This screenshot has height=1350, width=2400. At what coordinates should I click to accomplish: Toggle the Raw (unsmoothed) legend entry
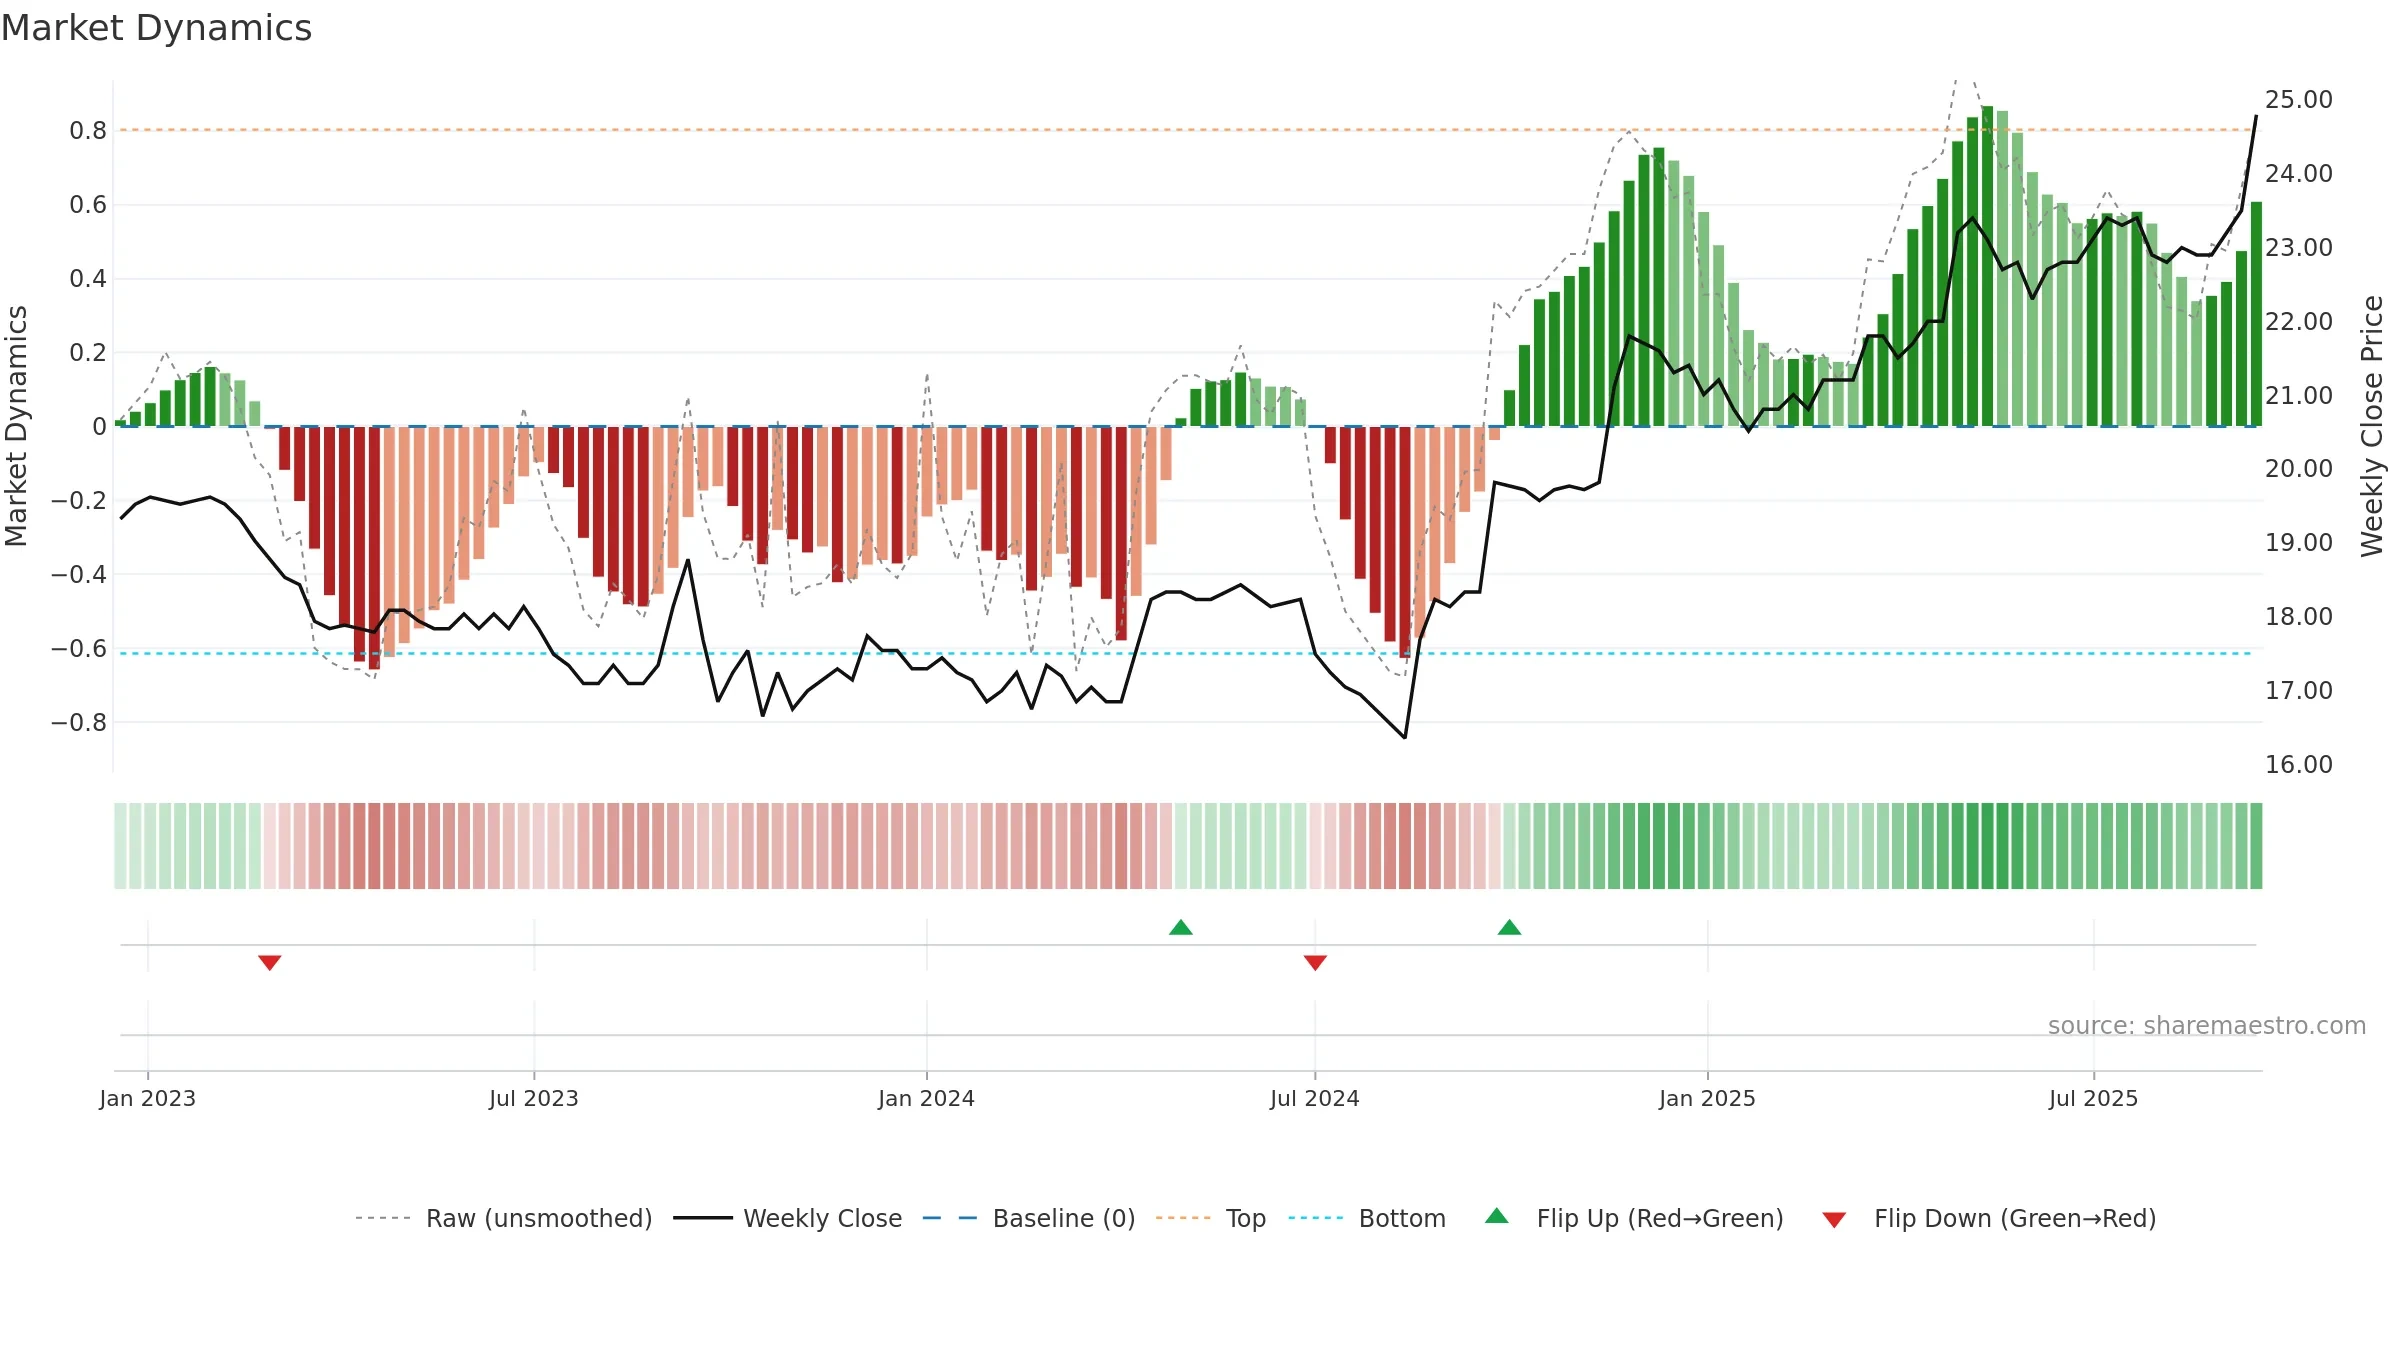(x=503, y=1218)
